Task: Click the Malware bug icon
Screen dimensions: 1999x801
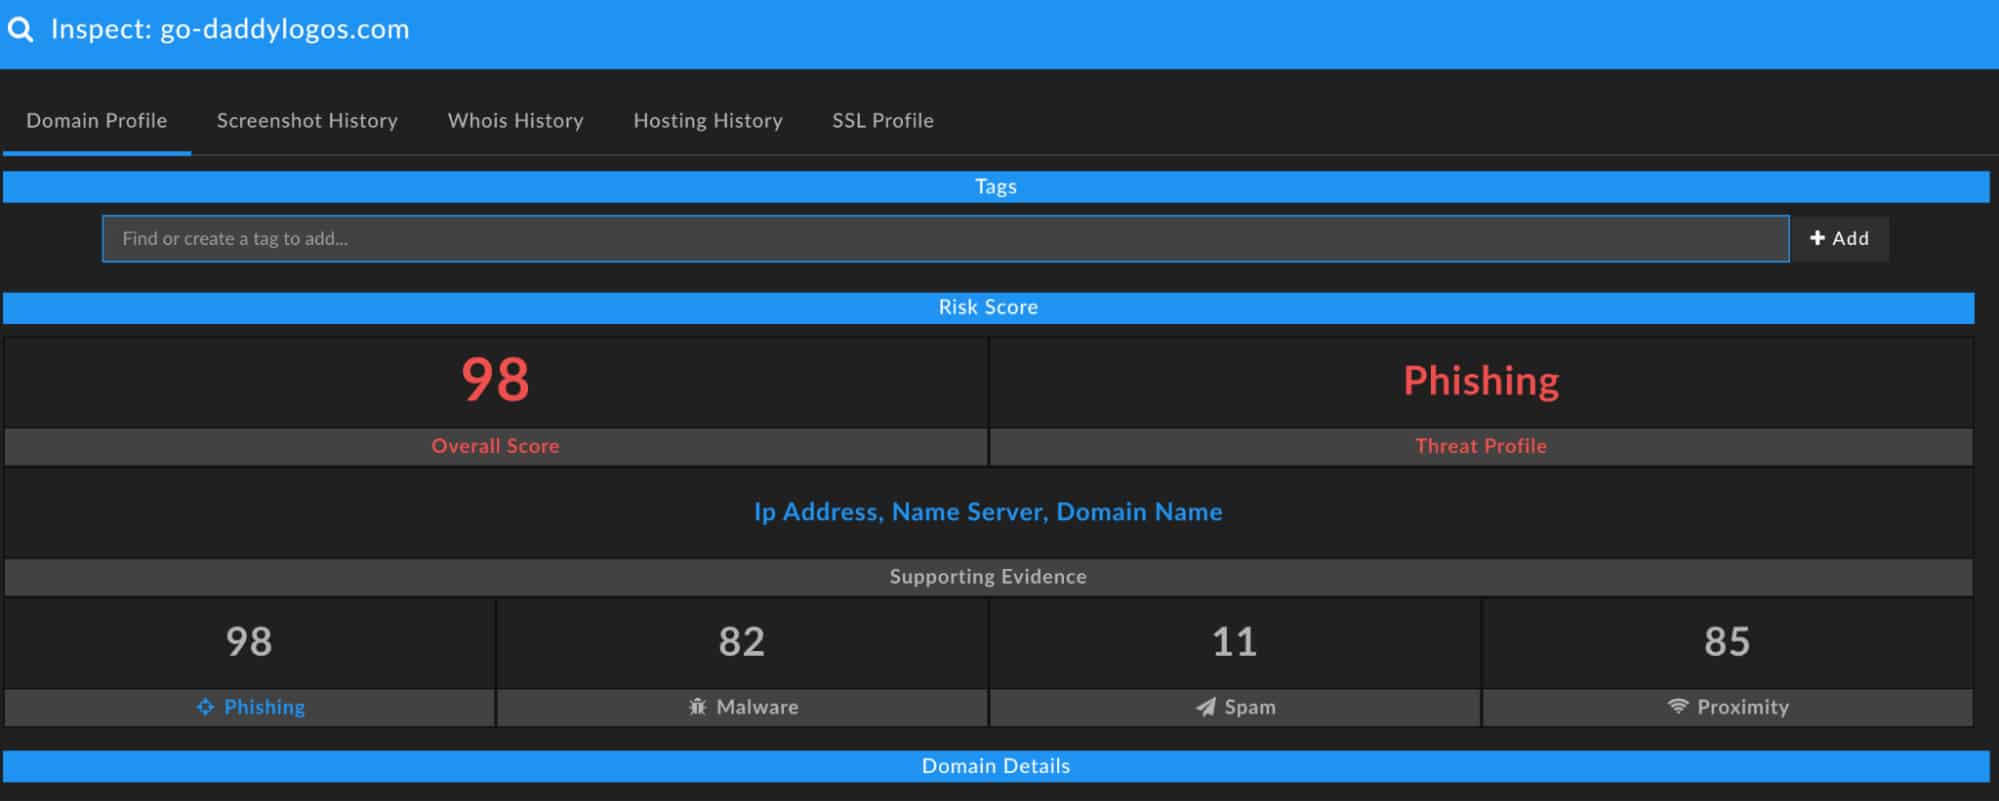Action: [x=697, y=707]
